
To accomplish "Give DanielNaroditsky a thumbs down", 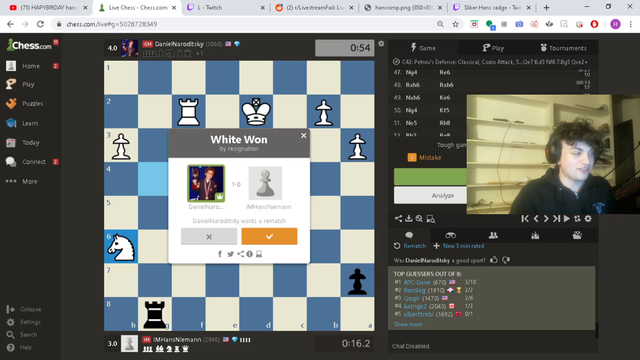I will tap(506, 260).
